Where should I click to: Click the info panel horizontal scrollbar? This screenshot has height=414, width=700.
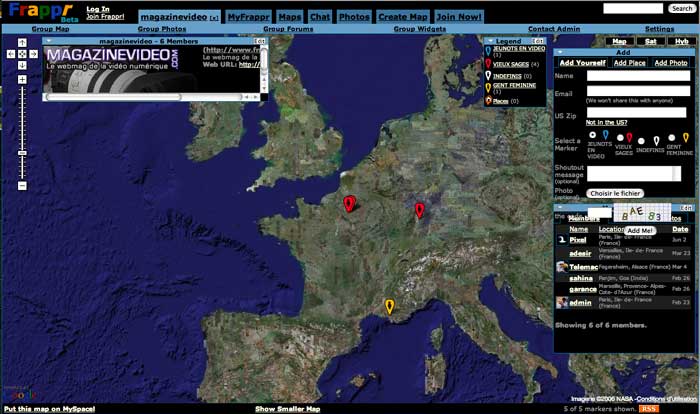point(152,97)
